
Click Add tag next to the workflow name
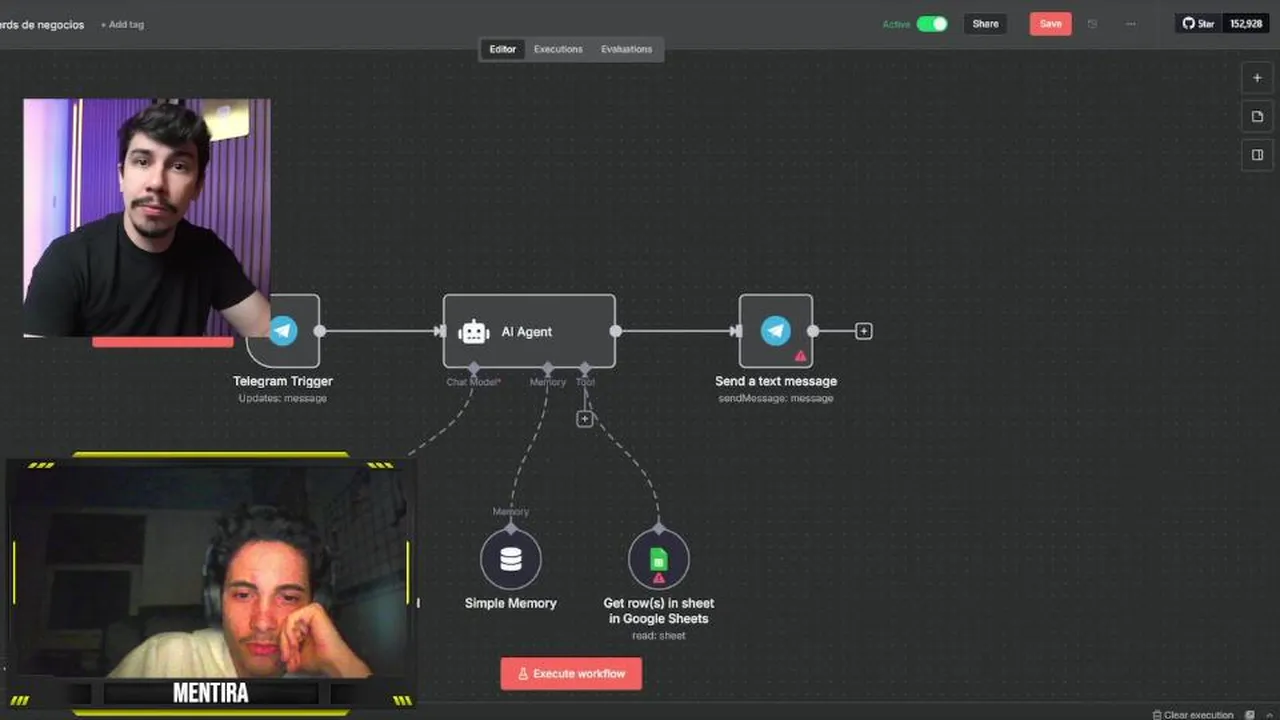[122, 24]
